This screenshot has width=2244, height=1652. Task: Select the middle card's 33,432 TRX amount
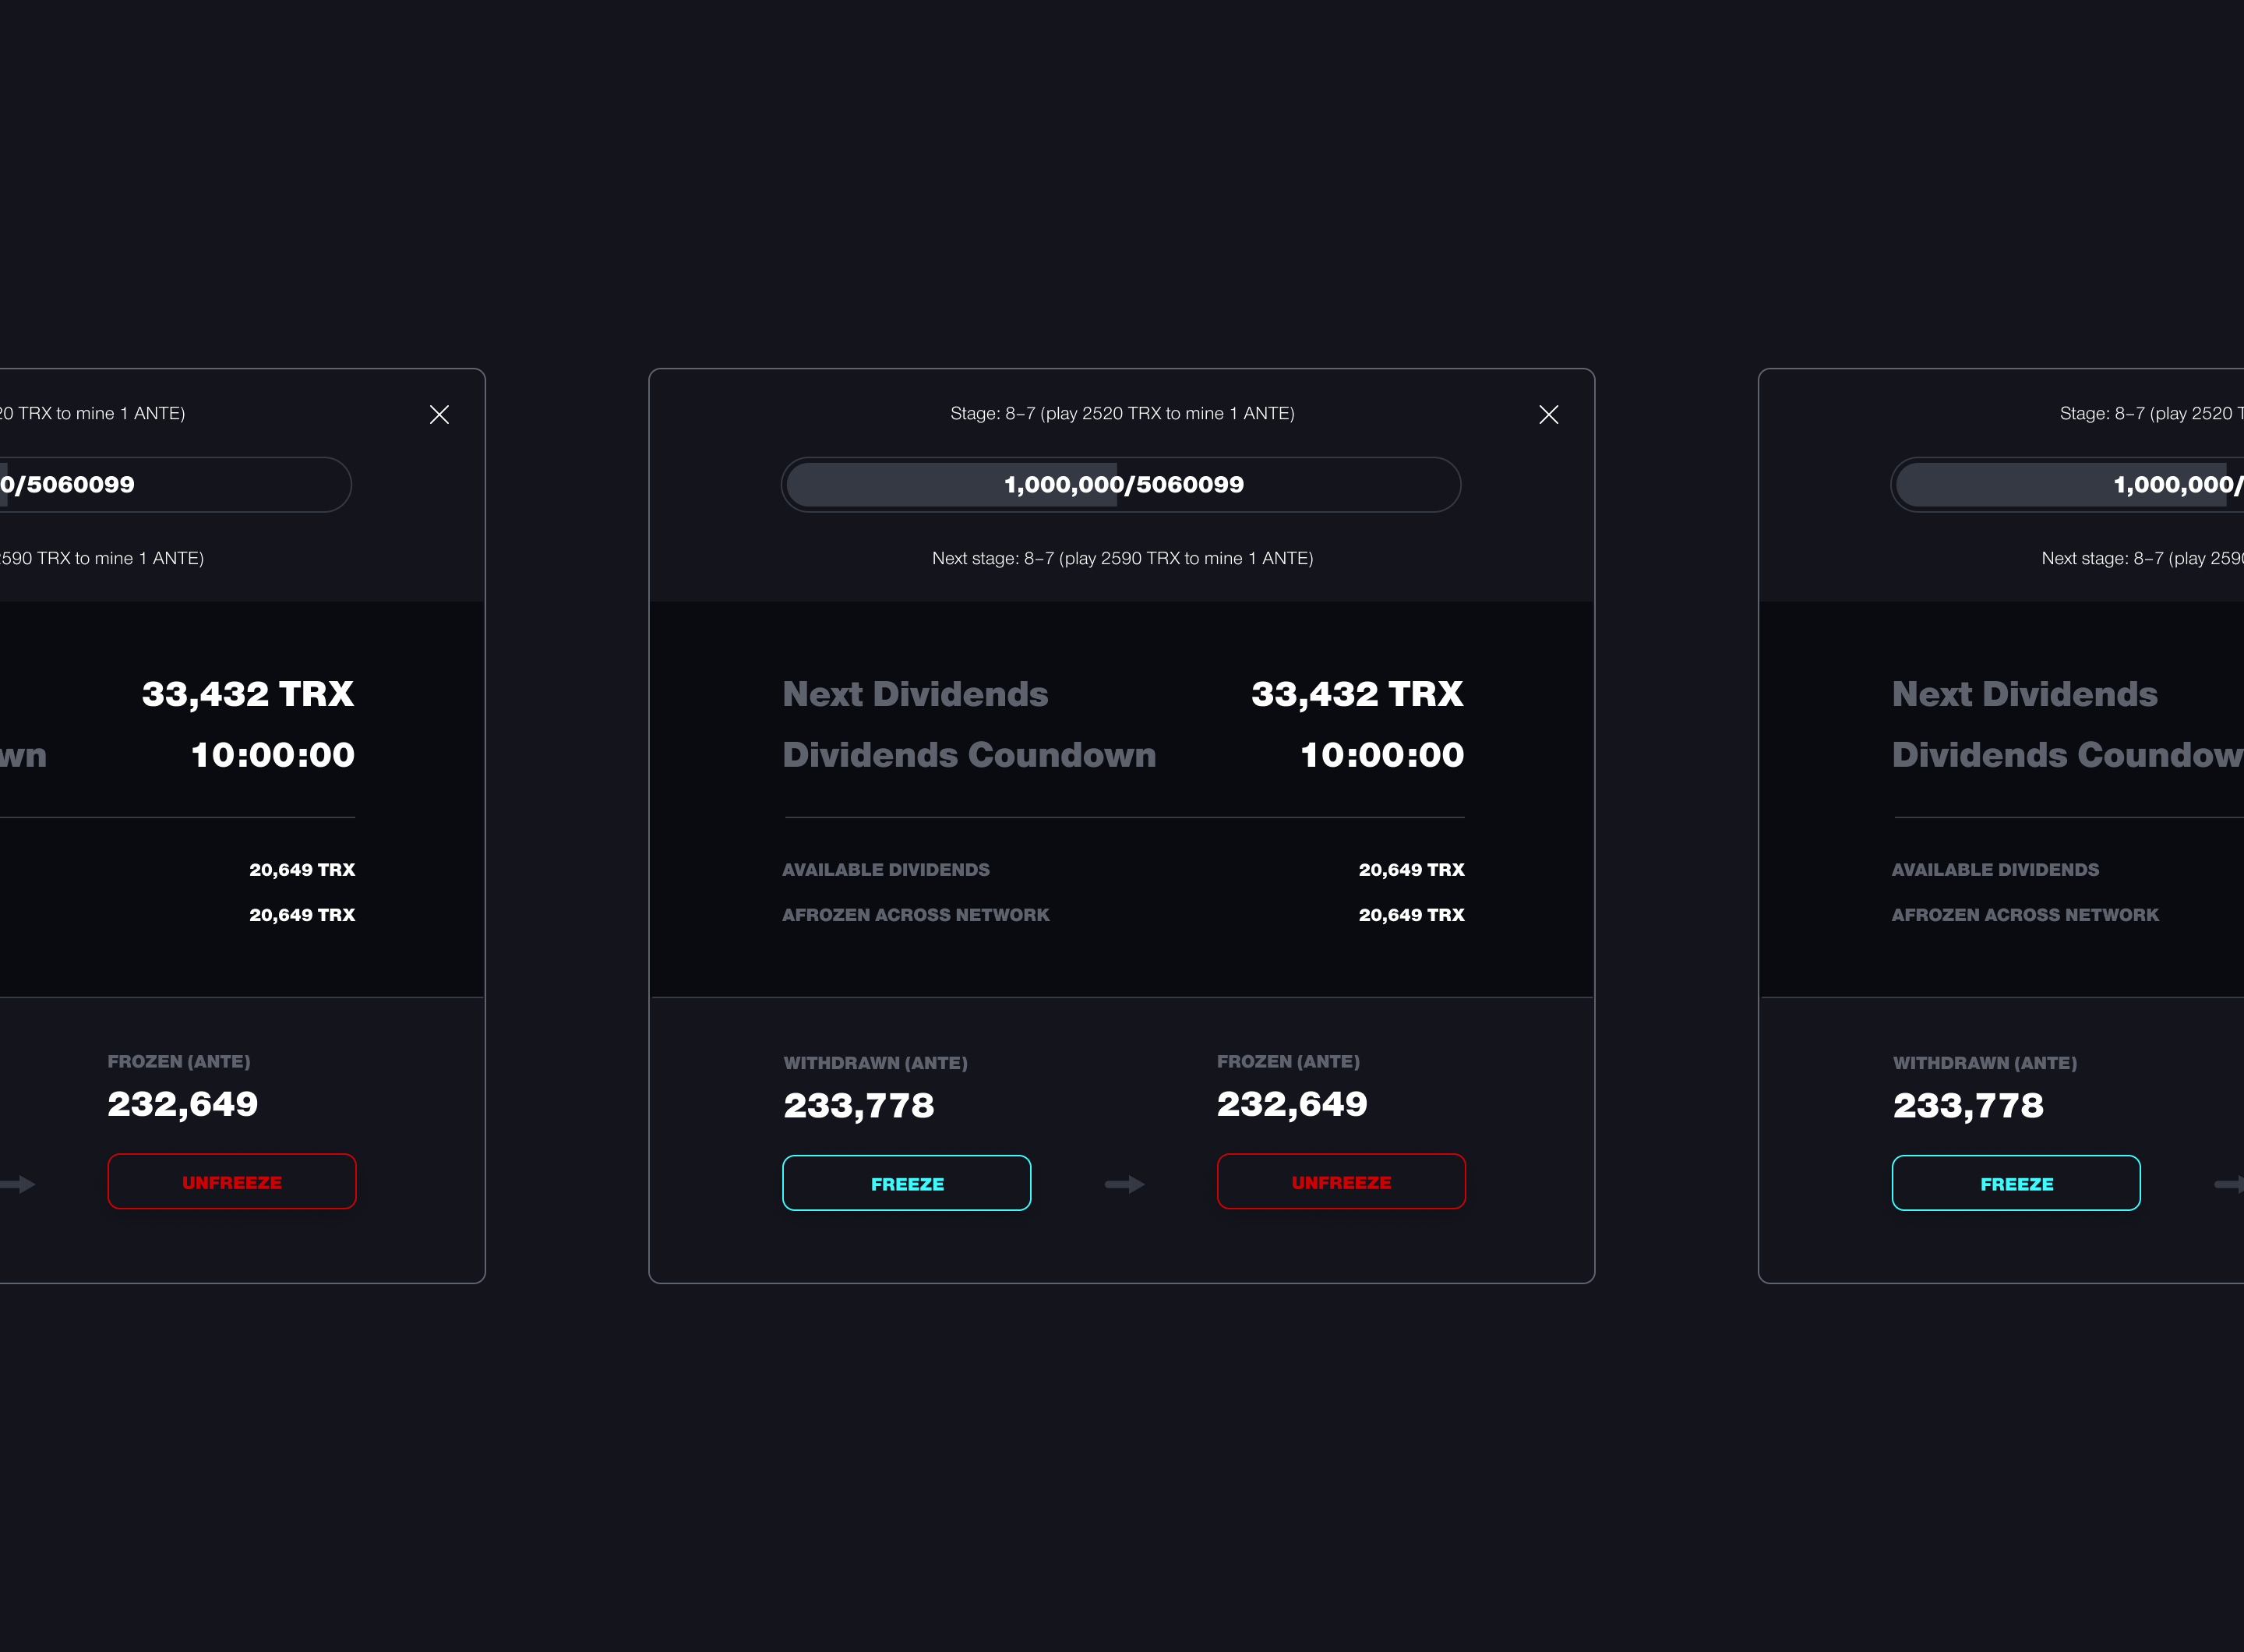point(1356,694)
